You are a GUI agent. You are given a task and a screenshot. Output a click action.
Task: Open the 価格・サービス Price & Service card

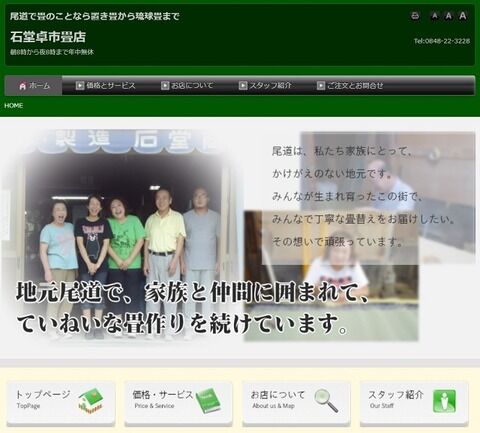tap(178, 403)
